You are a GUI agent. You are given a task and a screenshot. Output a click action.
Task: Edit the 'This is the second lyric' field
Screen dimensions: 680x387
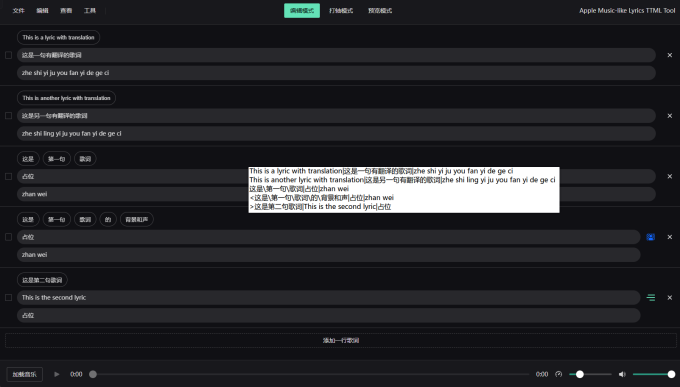click(329, 298)
